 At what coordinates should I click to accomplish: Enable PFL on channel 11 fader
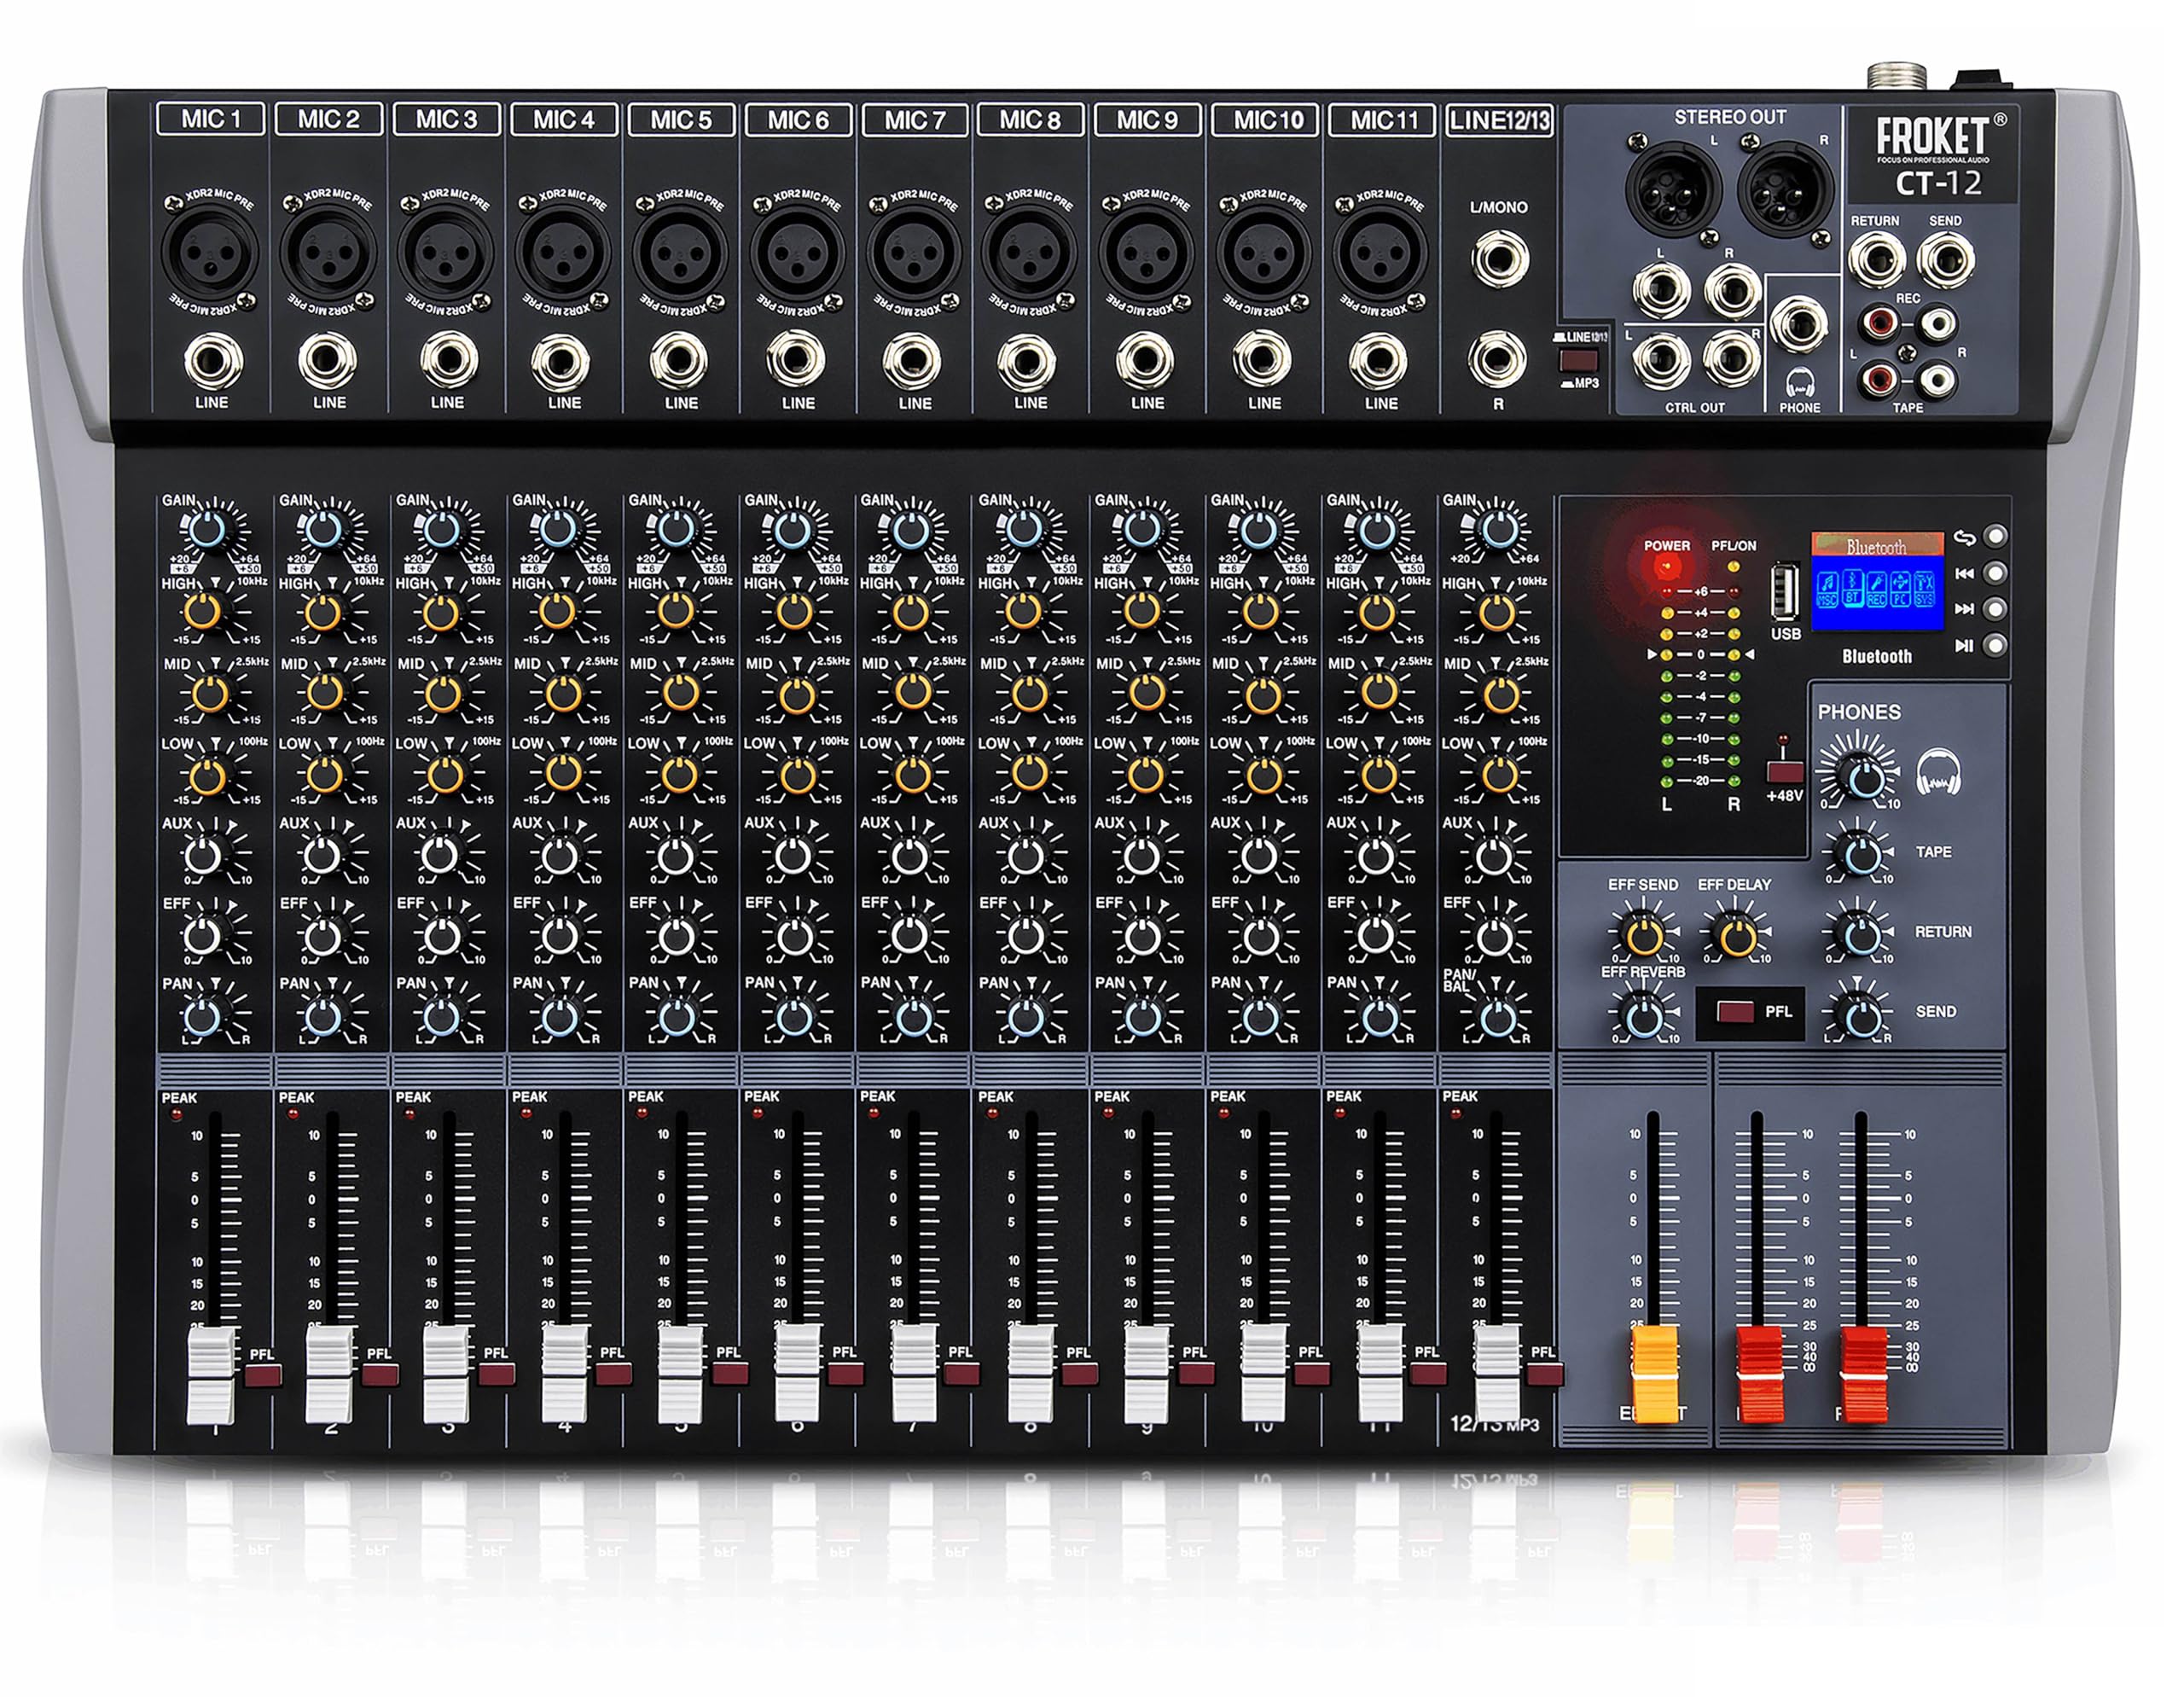point(1428,1375)
